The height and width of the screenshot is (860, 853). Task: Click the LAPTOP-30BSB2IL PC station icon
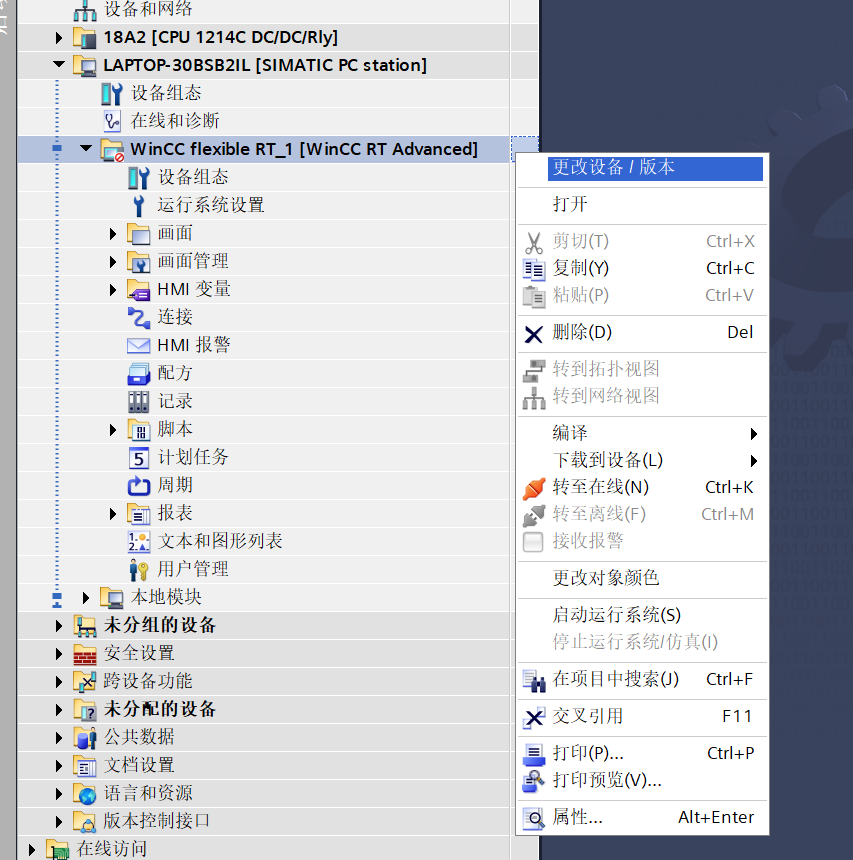pos(85,66)
